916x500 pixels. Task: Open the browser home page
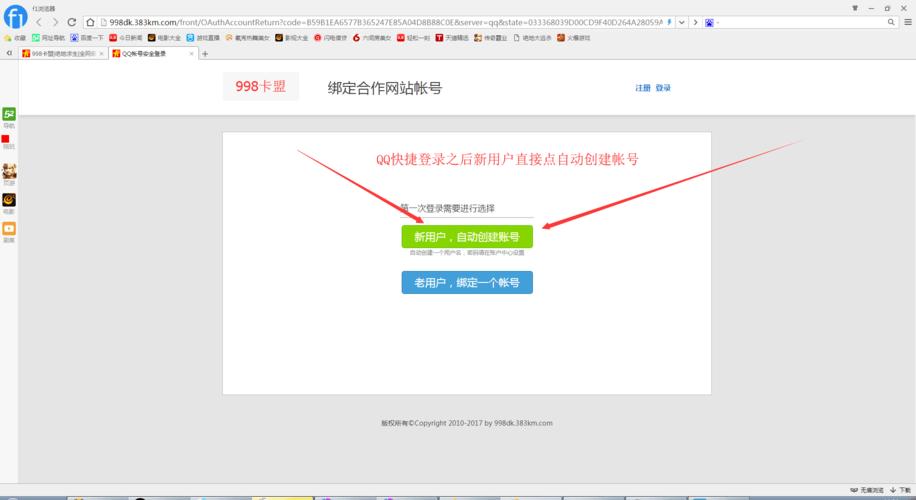click(90, 22)
